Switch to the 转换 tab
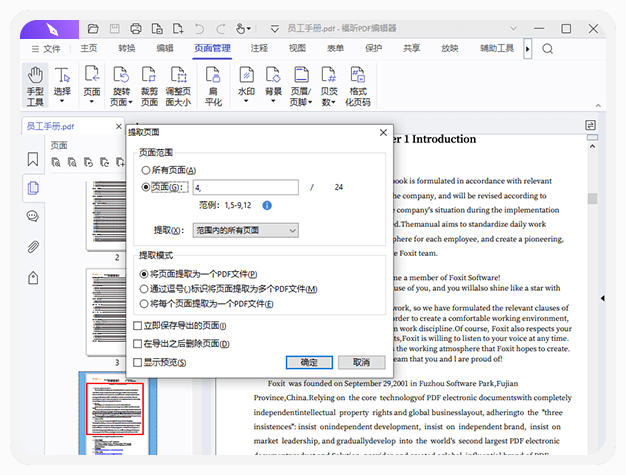This screenshot has height=475, width=626. coord(127,48)
